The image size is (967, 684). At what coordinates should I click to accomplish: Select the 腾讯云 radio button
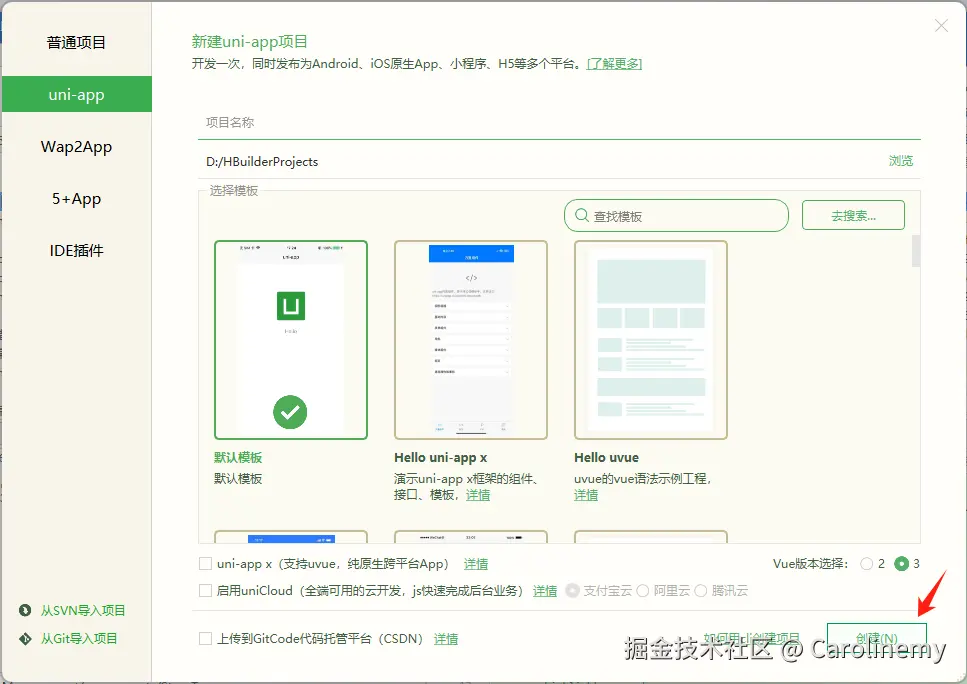click(701, 590)
